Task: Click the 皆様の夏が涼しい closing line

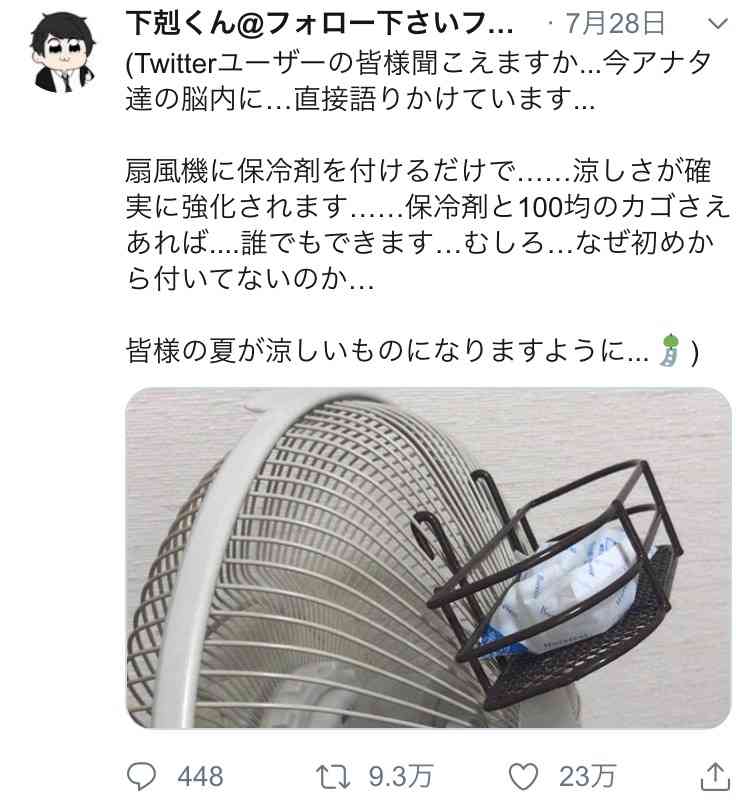Action: [x=412, y=351]
